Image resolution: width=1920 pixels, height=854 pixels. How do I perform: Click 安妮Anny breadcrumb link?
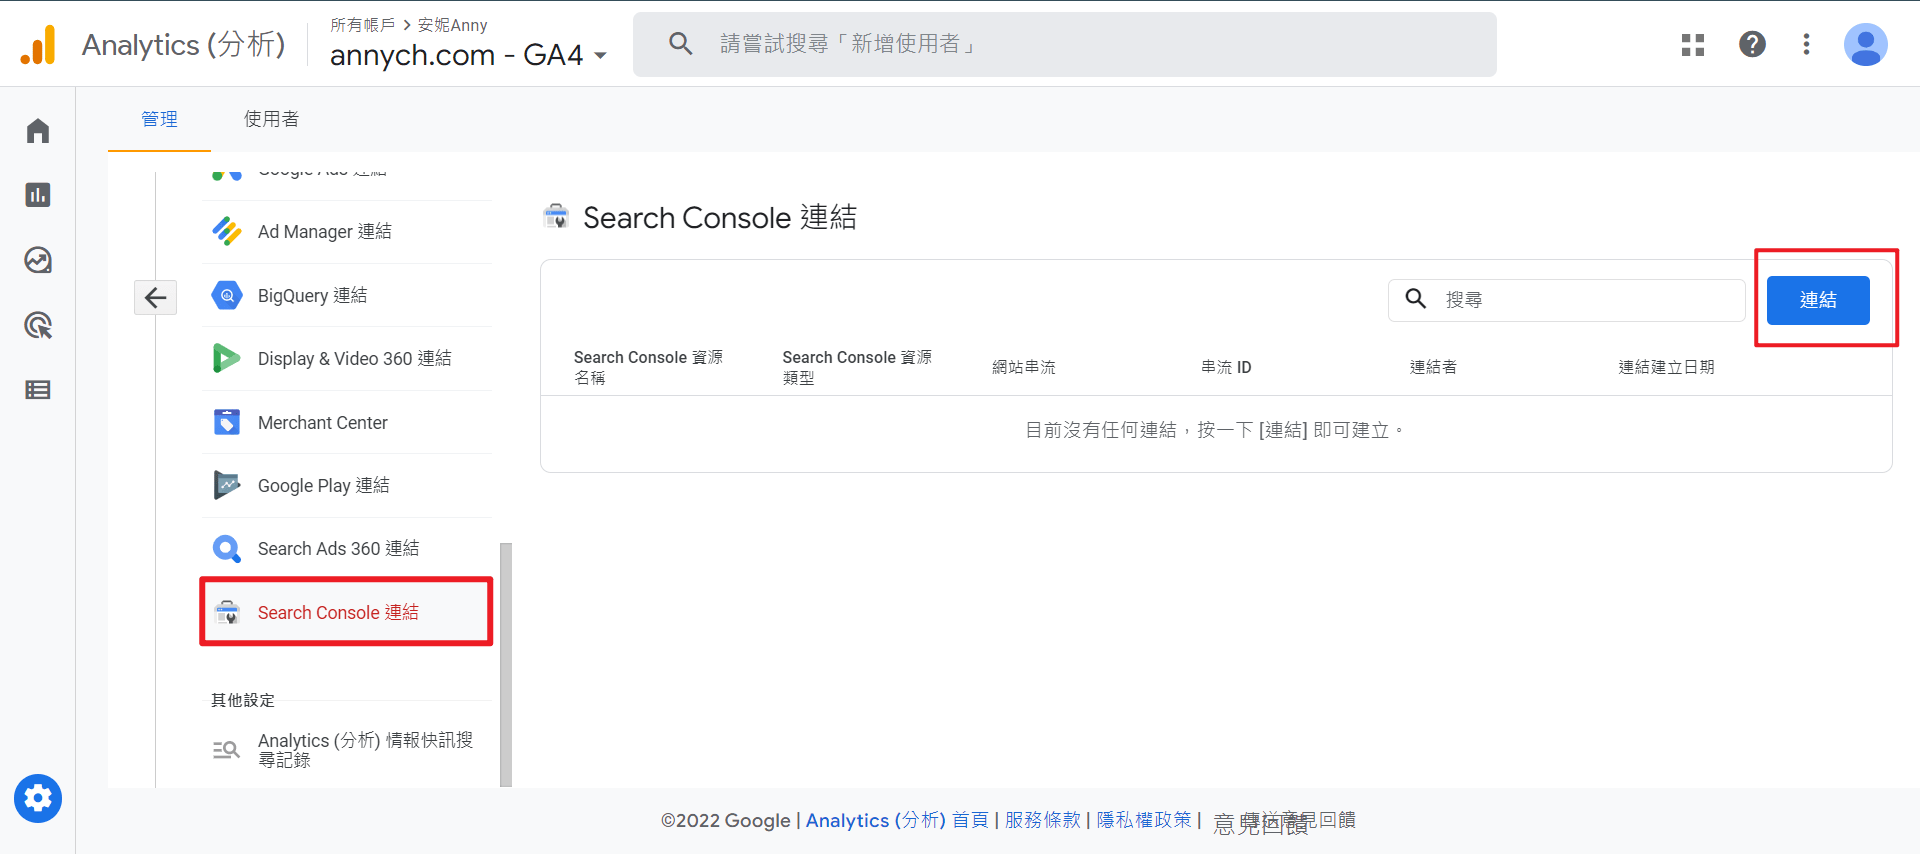(x=453, y=25)
